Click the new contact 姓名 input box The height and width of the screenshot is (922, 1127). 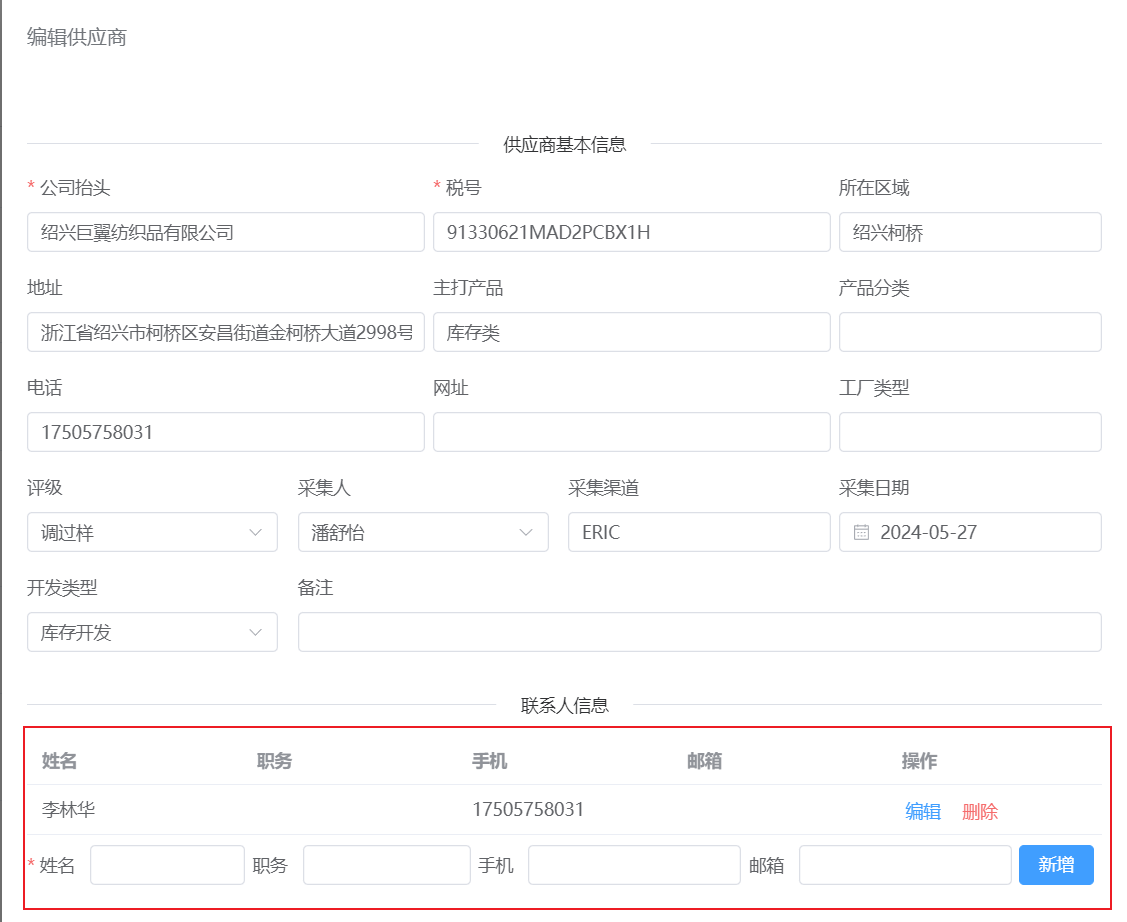pyautogui.click(x=167, y=865)
